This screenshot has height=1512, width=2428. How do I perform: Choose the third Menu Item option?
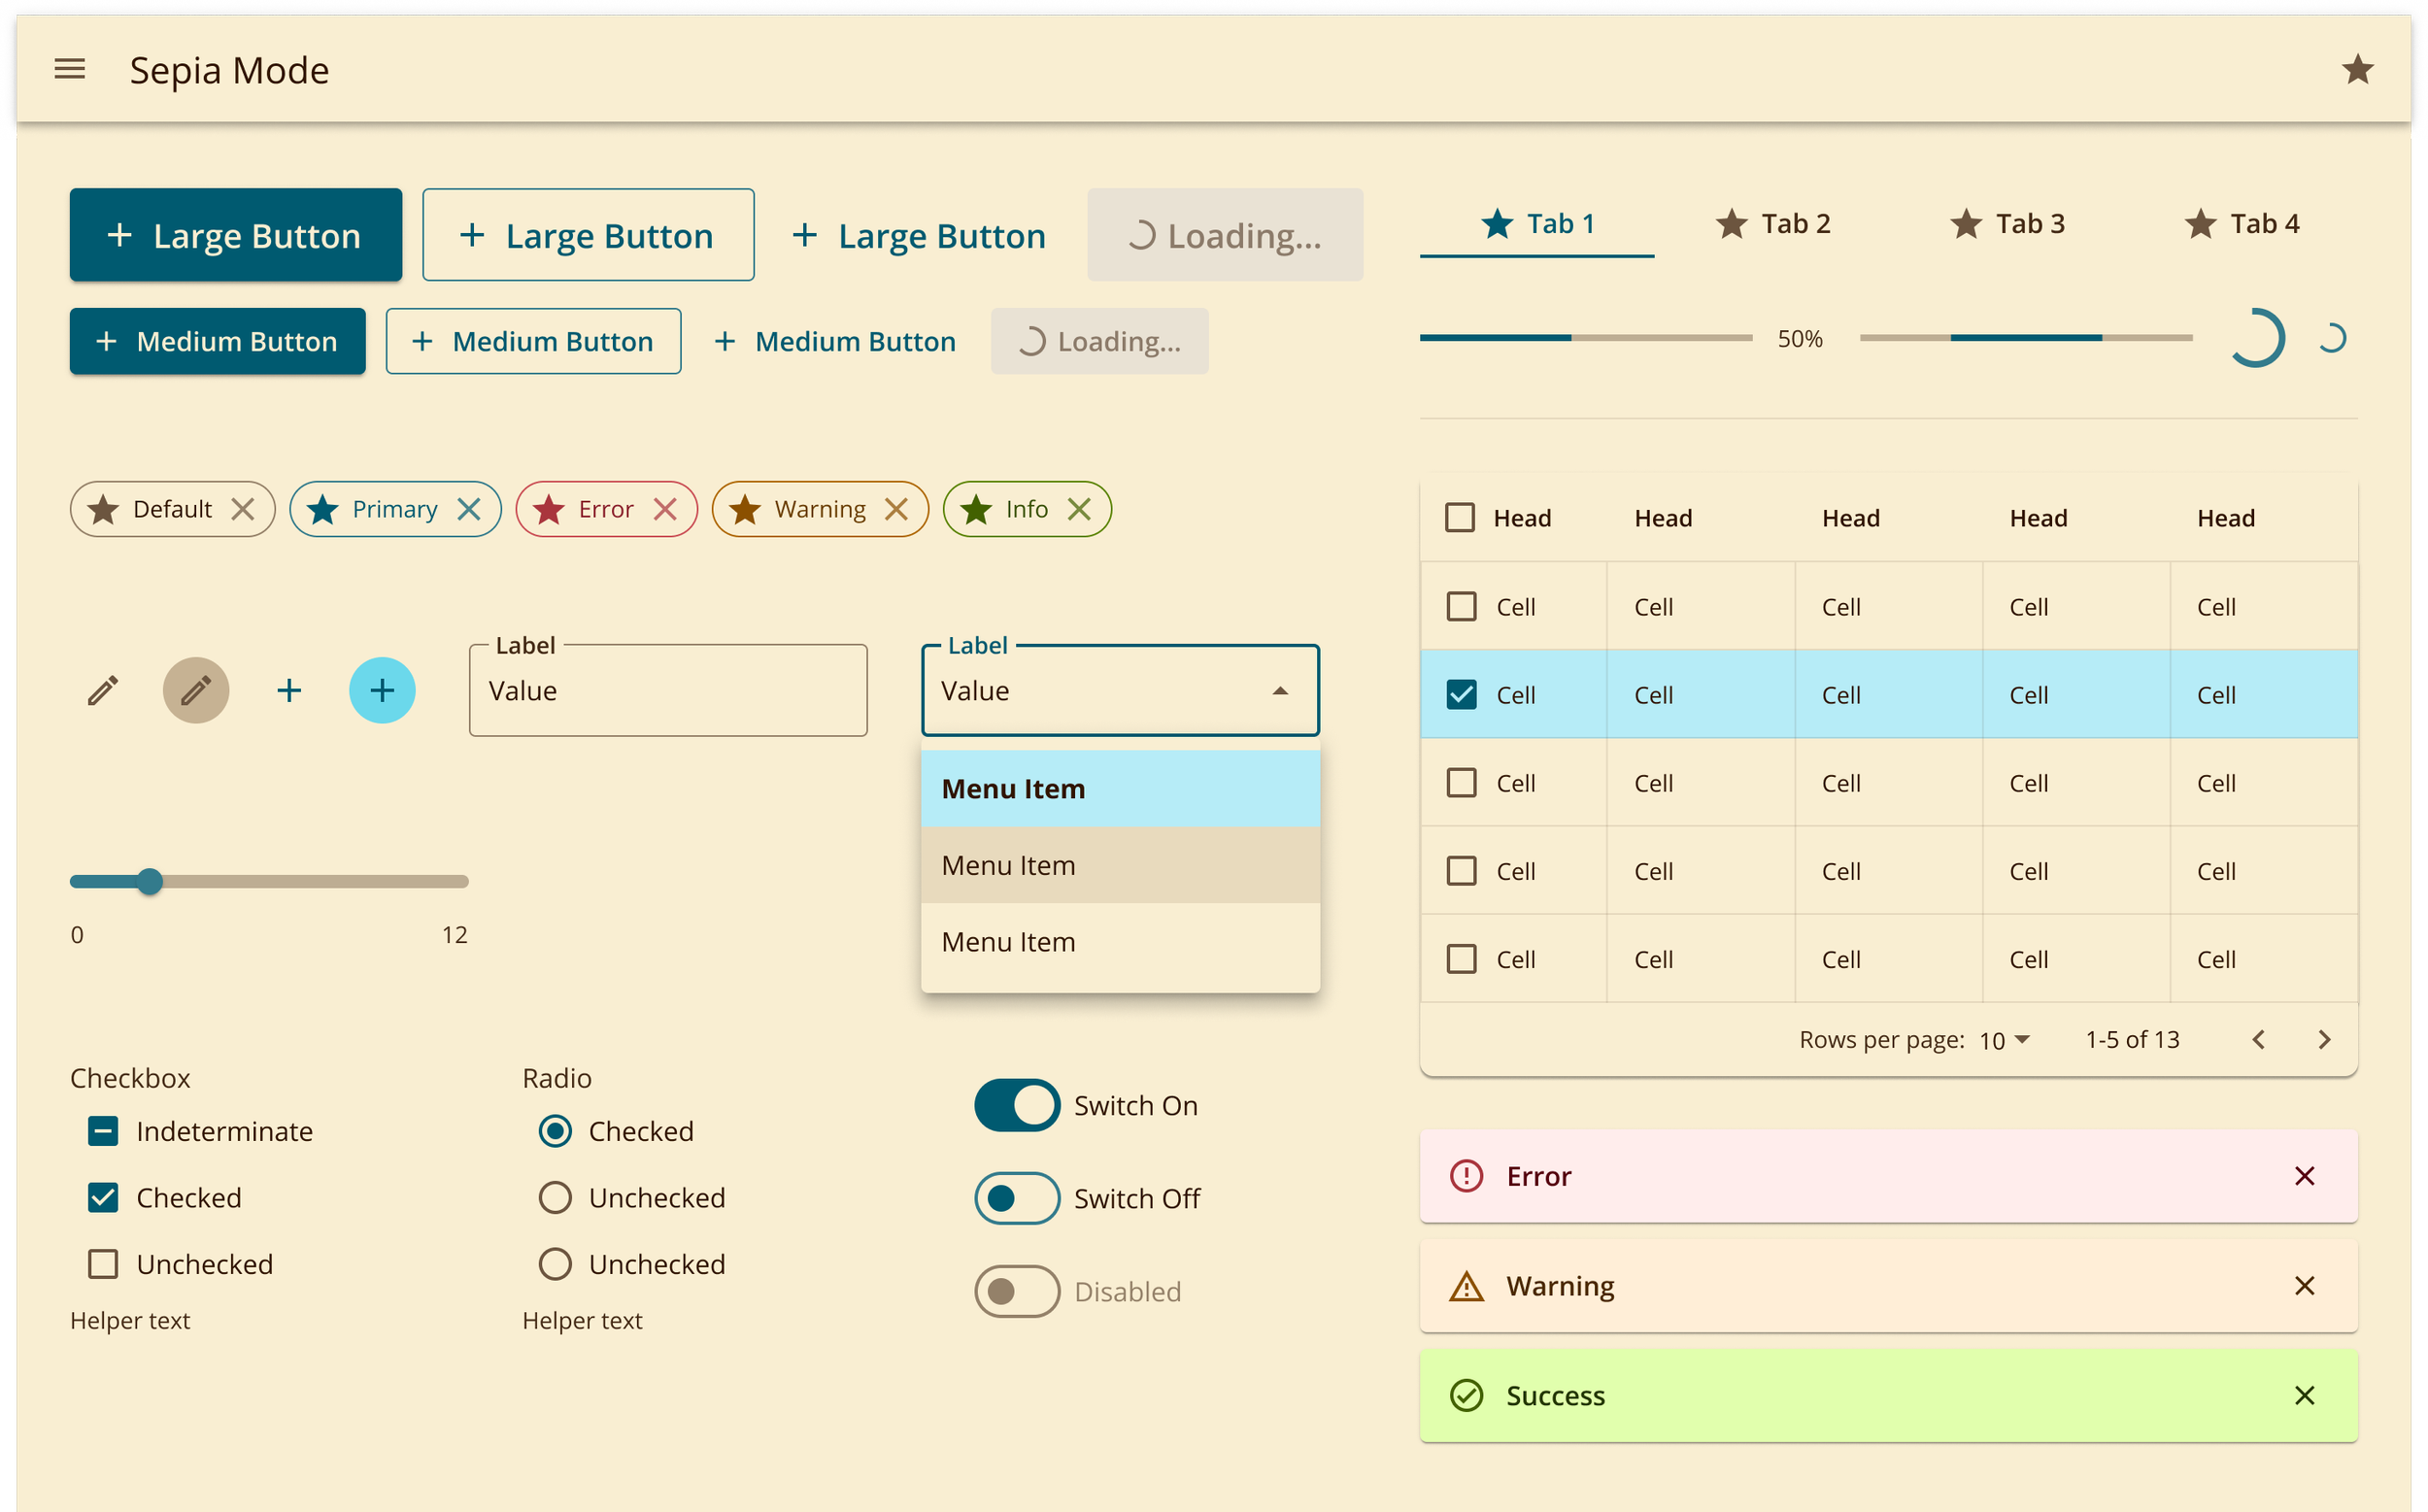tap(1119, 942)
